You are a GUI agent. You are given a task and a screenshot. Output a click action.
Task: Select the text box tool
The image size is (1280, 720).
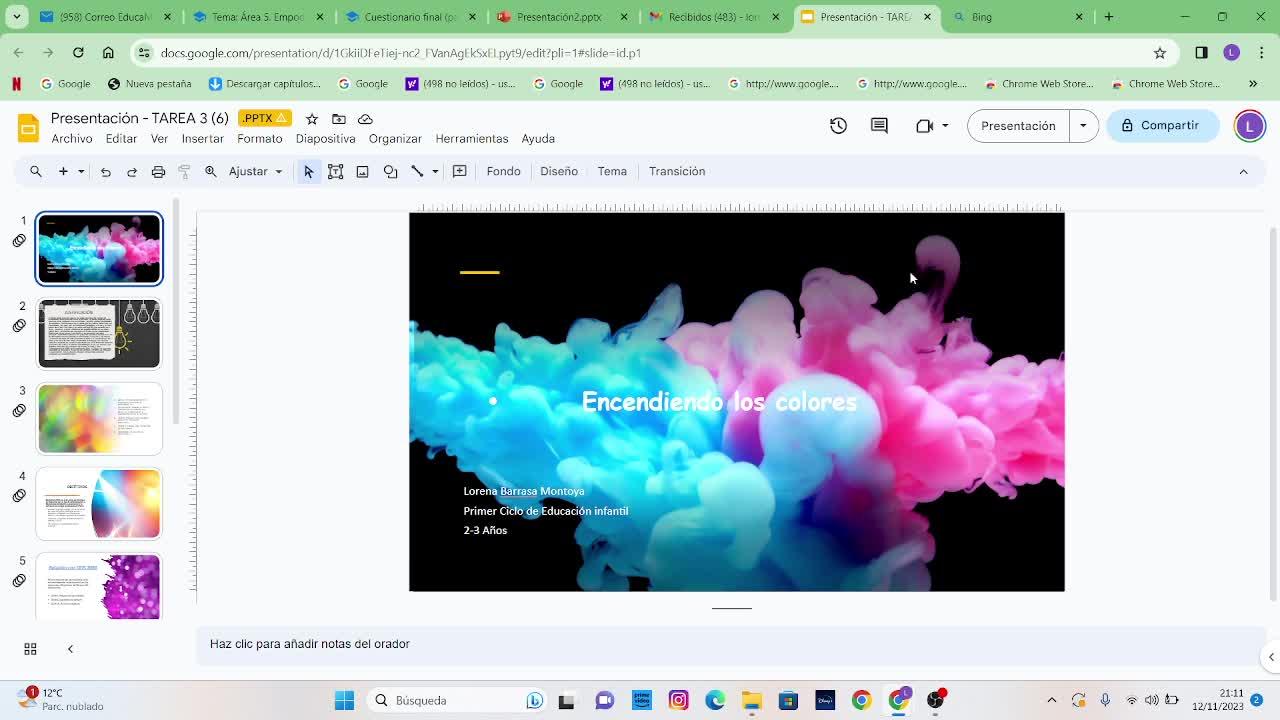coord(336,172)
